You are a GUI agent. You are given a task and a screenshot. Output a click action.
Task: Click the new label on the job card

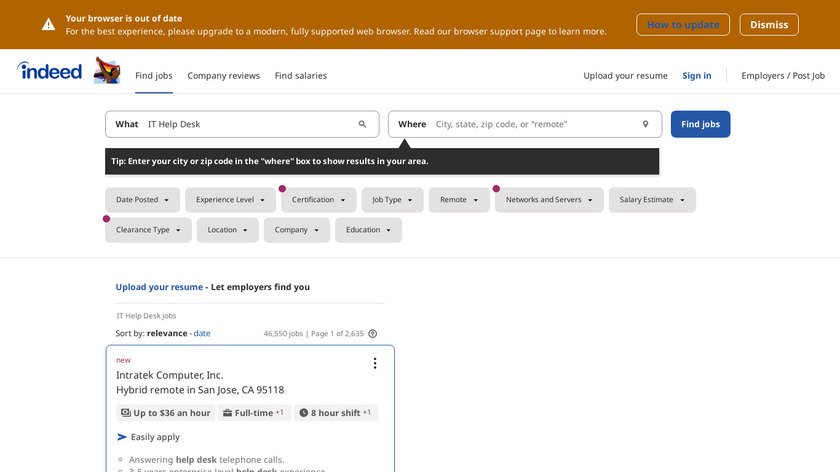123,360
